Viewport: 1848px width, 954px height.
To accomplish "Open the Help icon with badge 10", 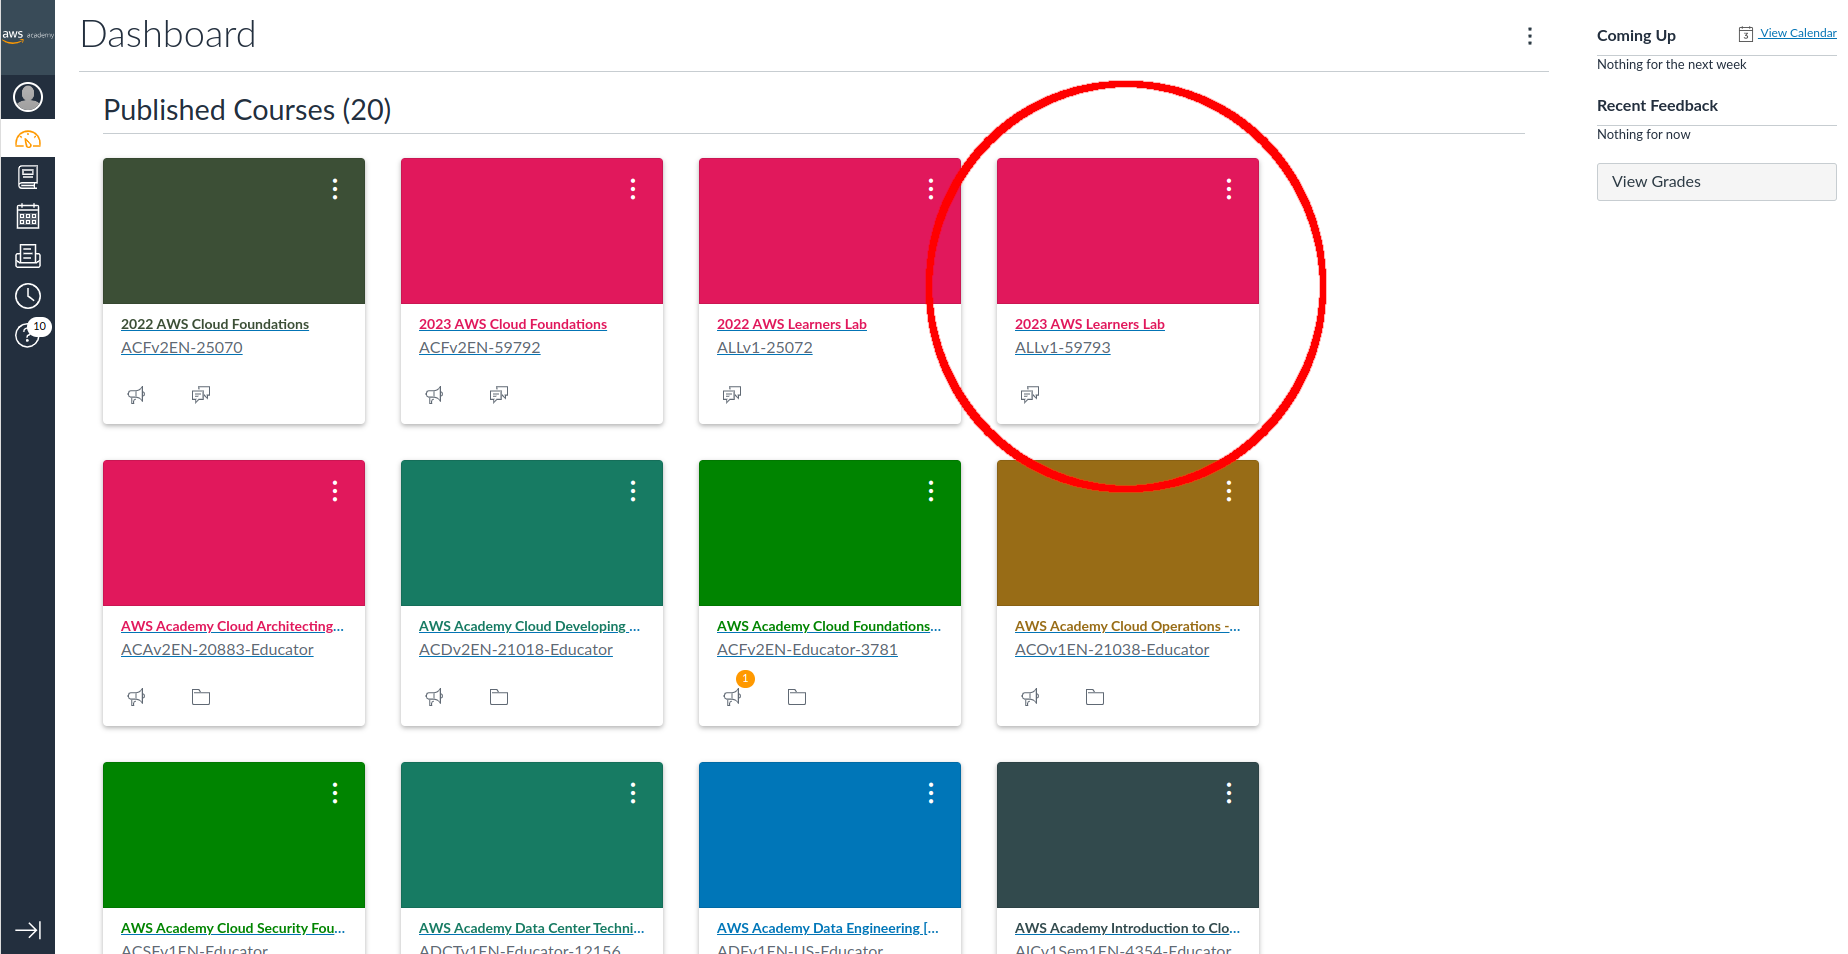I will point(28,335).
